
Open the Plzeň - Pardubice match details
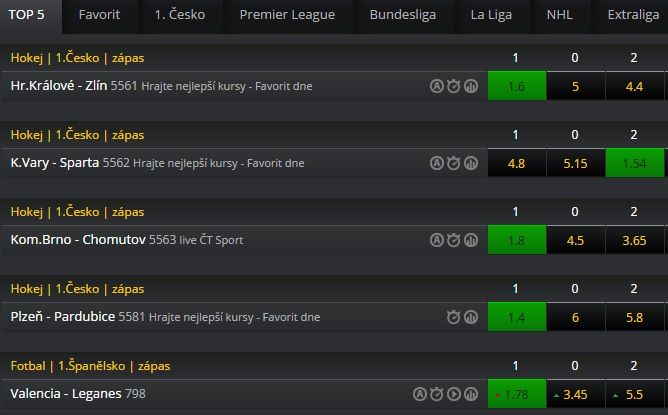(x=63, y=317)
